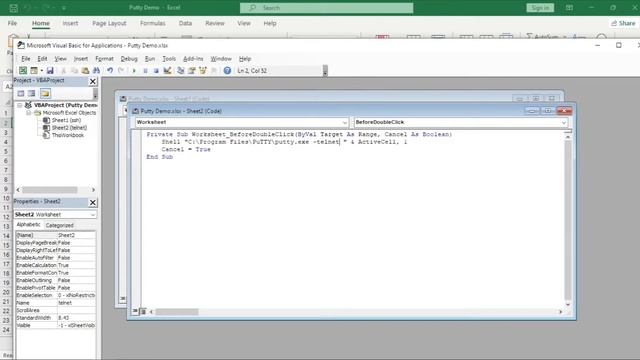This screenshot has height=360, width=640.
Task: Undo last edit with Undo arrow
Action: point(110,71)
